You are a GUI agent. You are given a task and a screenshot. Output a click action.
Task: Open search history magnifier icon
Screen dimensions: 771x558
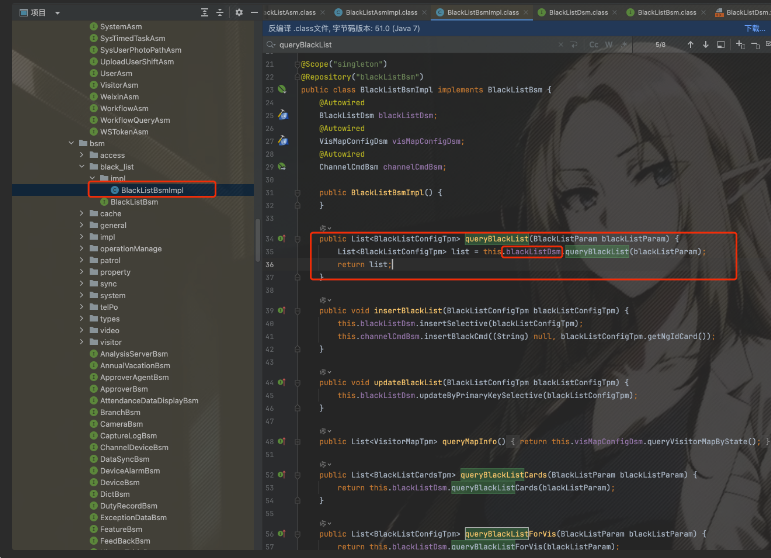click(271, 45)
